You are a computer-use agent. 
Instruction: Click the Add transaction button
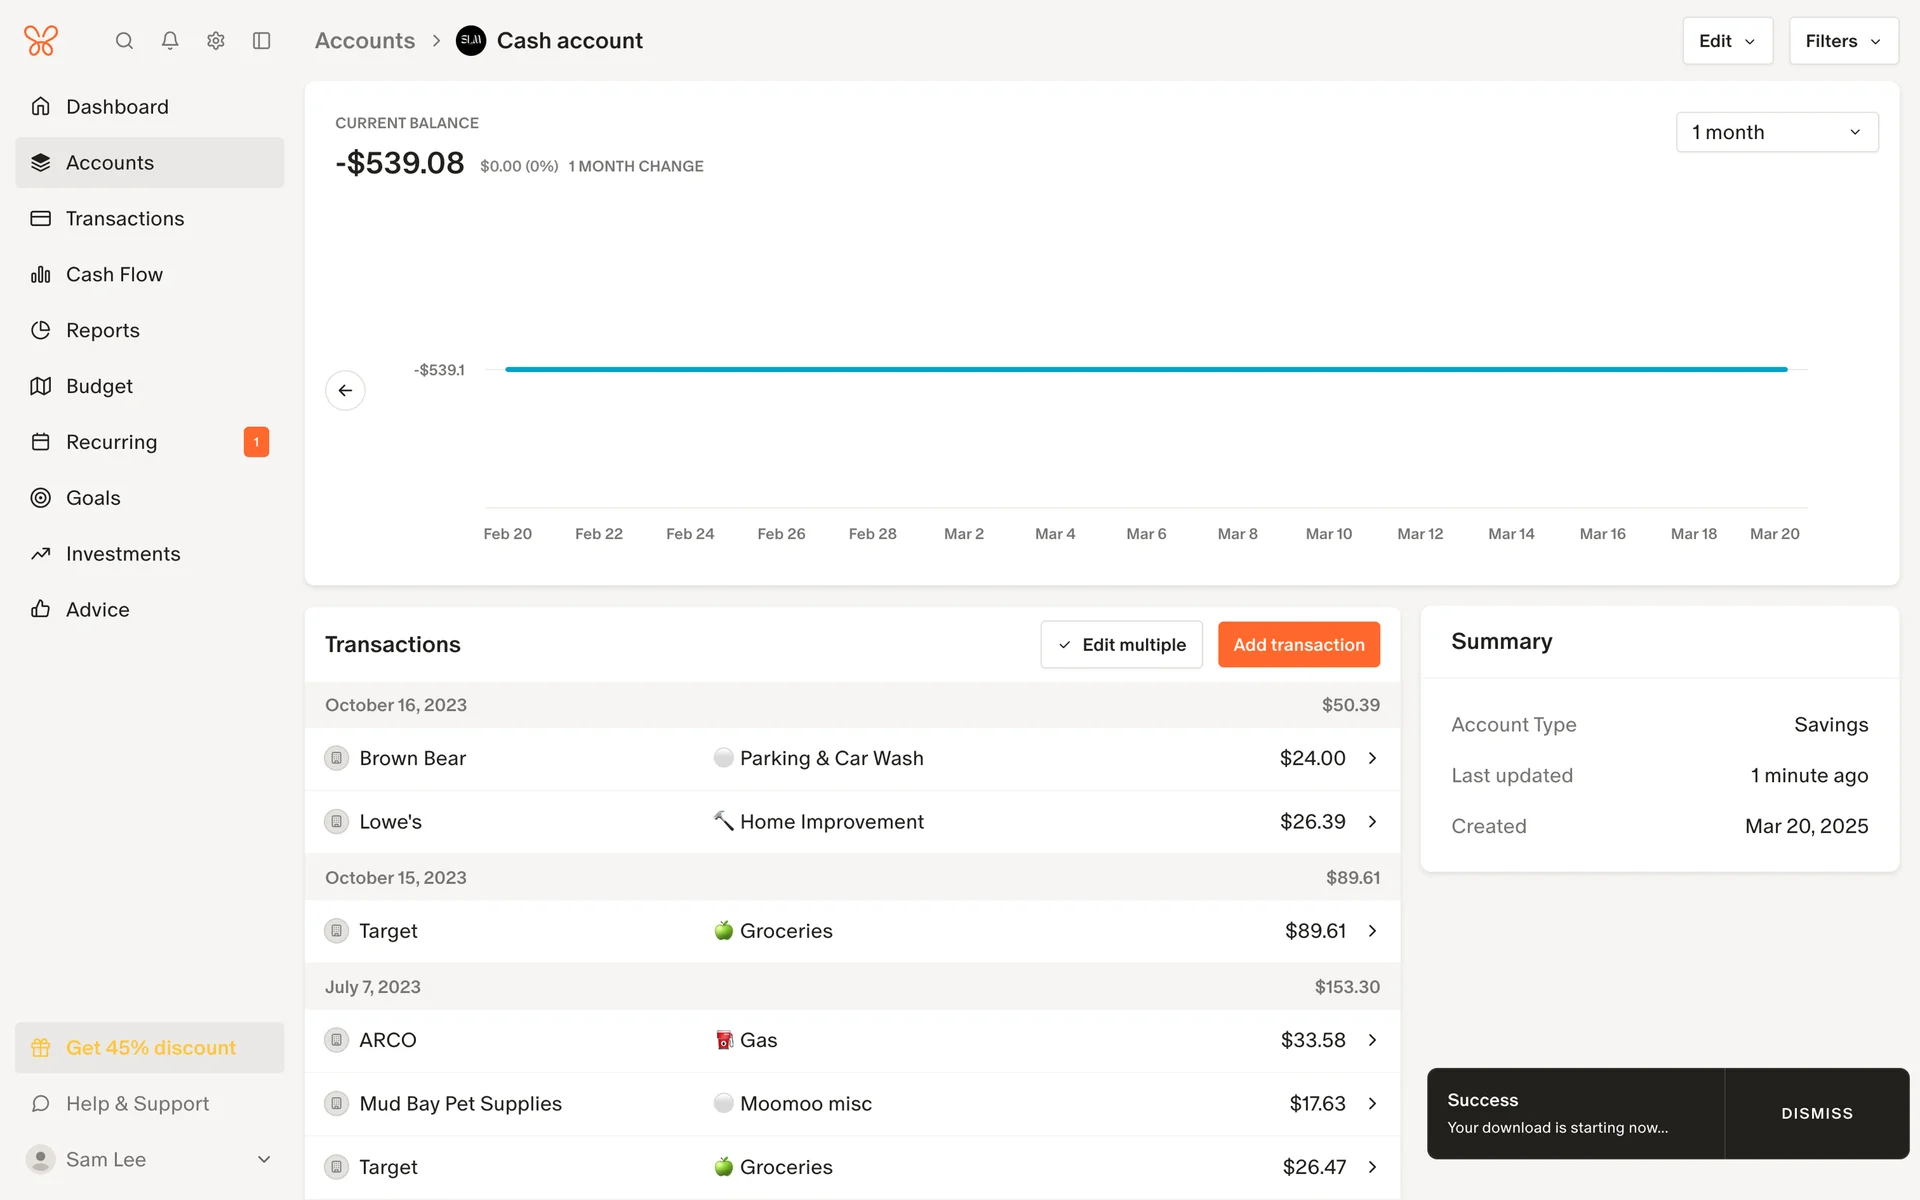tap(1298, 645)
